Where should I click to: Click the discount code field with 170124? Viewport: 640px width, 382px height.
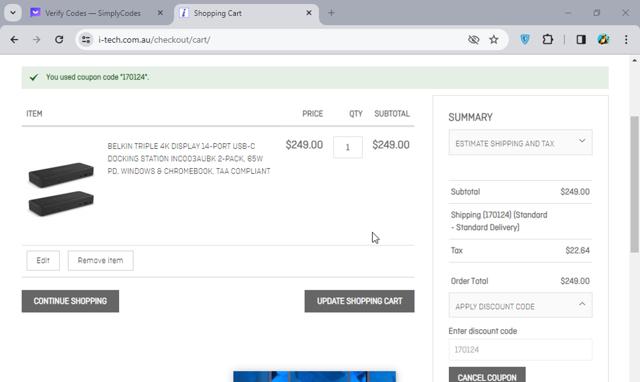pos(520,350)
